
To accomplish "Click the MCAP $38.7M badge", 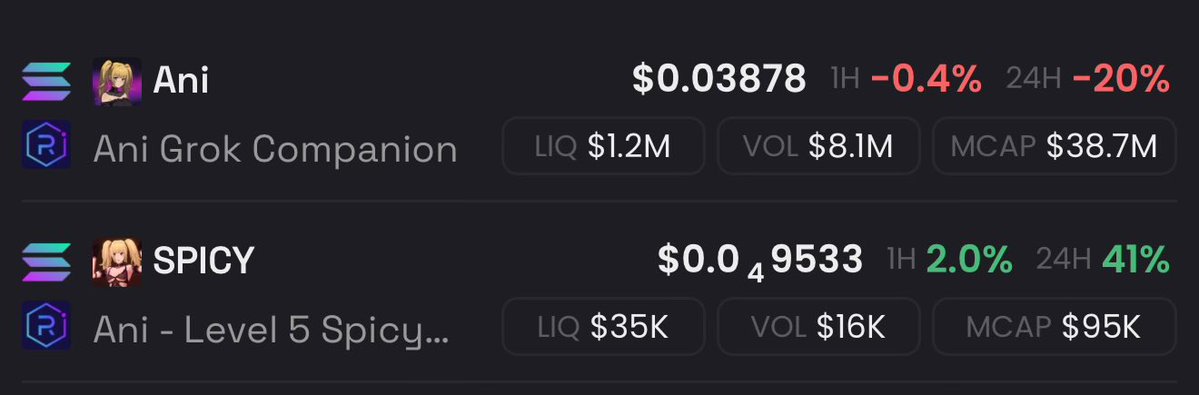I will tap(1054, 146).
